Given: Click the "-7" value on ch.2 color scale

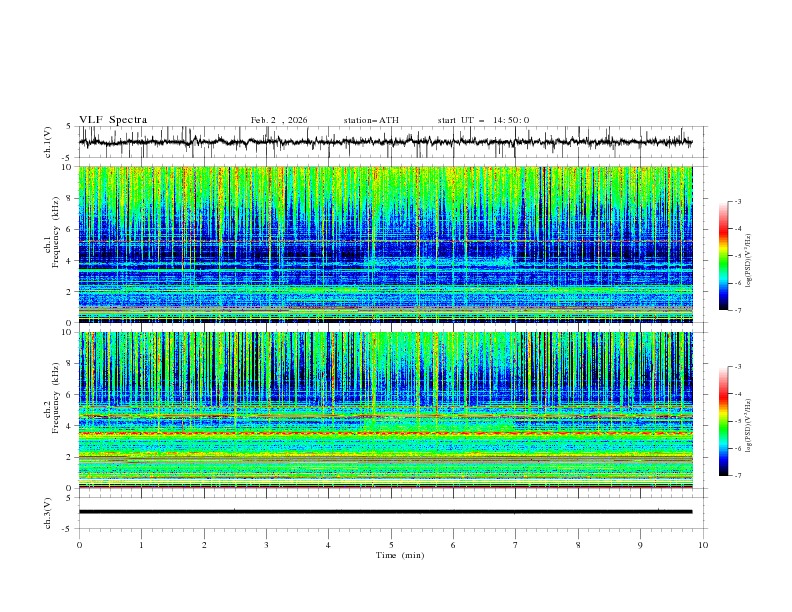Looking at the screenshot, I should 738,476.
